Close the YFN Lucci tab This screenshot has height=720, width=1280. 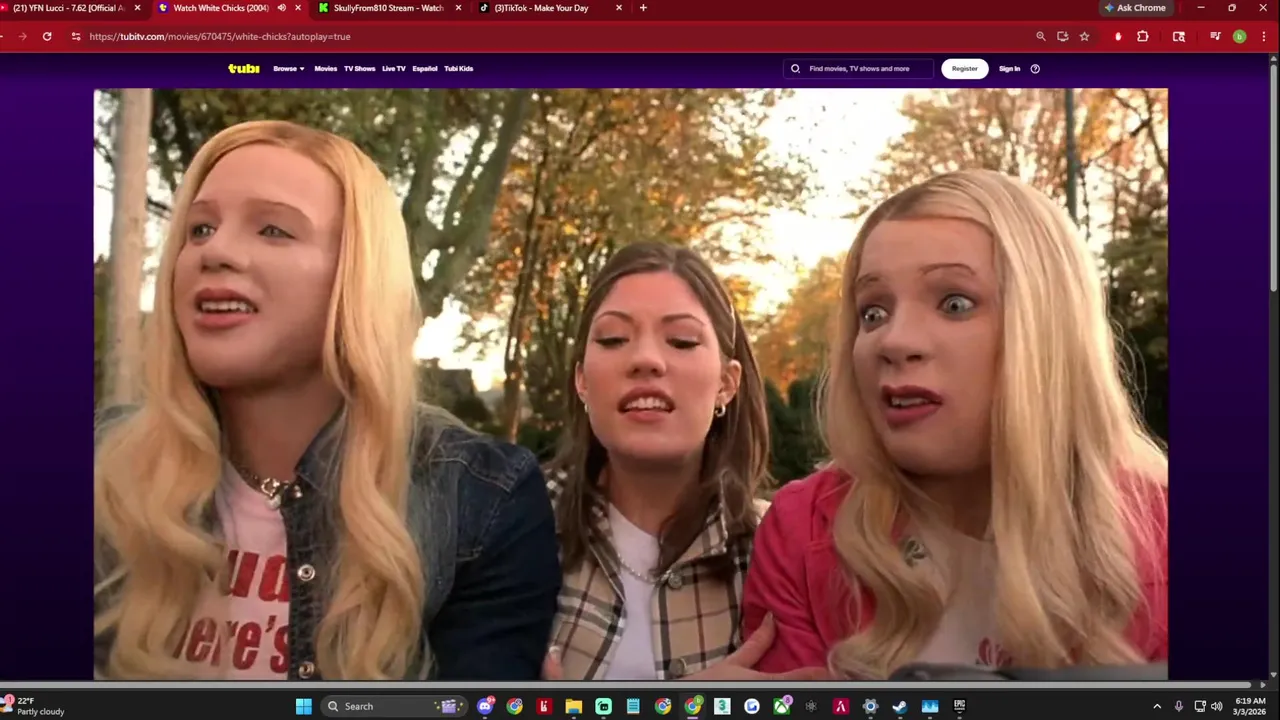pyautogui.click(x=138, y=8)
